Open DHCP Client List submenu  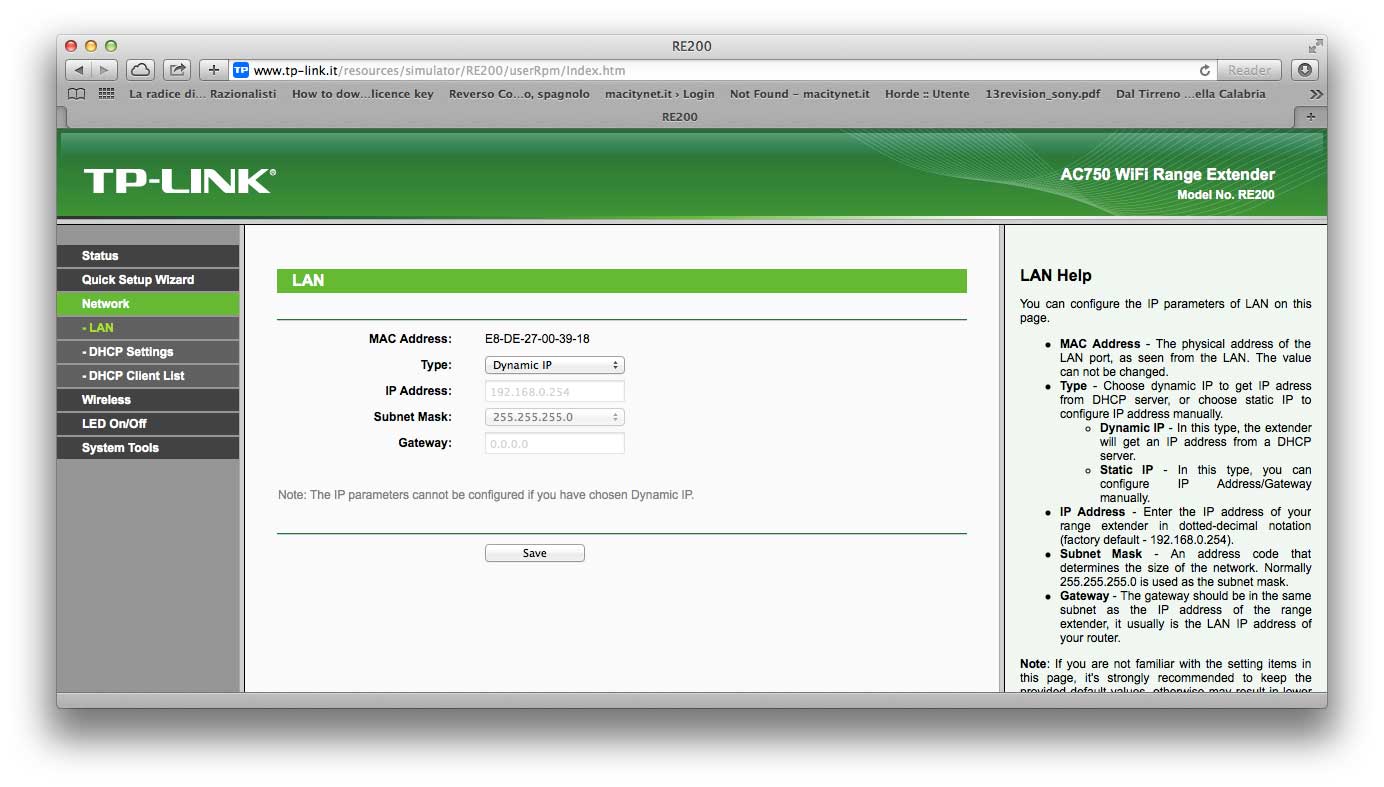tap(148, 376)
